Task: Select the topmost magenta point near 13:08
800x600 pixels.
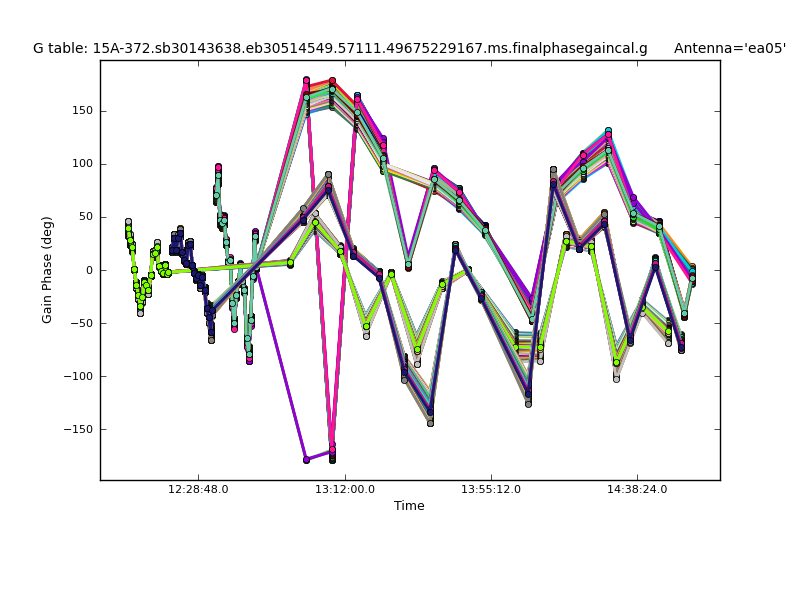Action: 306,80
